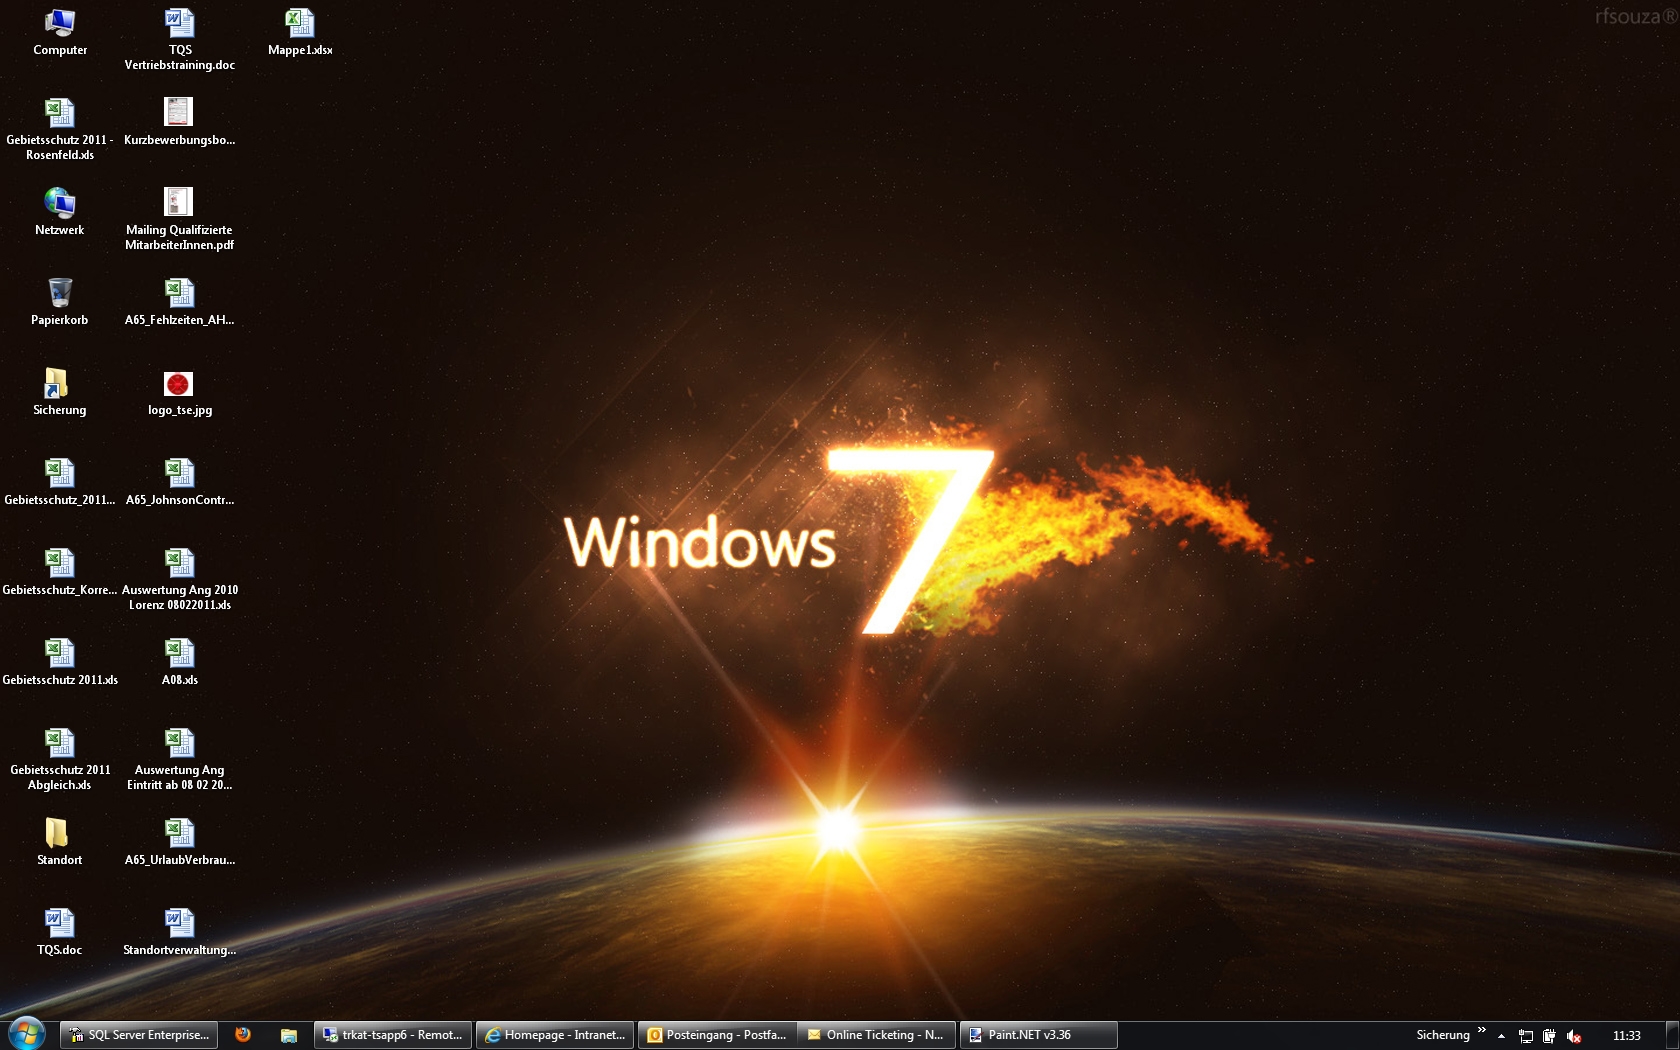Image resolution: width=1680 pixels, height=1050 pixels.
Task: Launch Firefox from the taskbar
Action: (x=243, y=1035)
